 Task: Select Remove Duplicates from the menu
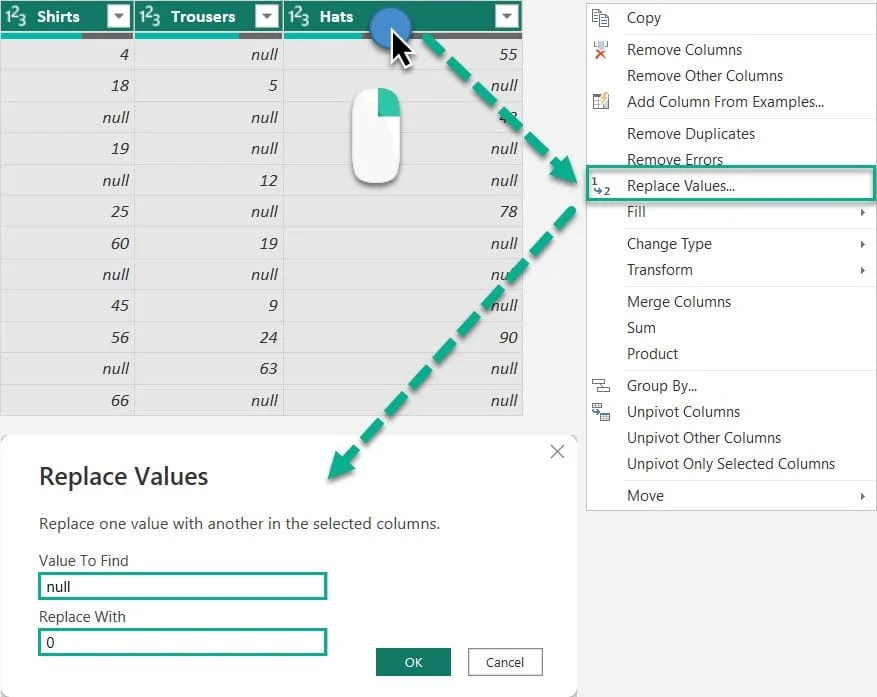(x=690, y=133)
